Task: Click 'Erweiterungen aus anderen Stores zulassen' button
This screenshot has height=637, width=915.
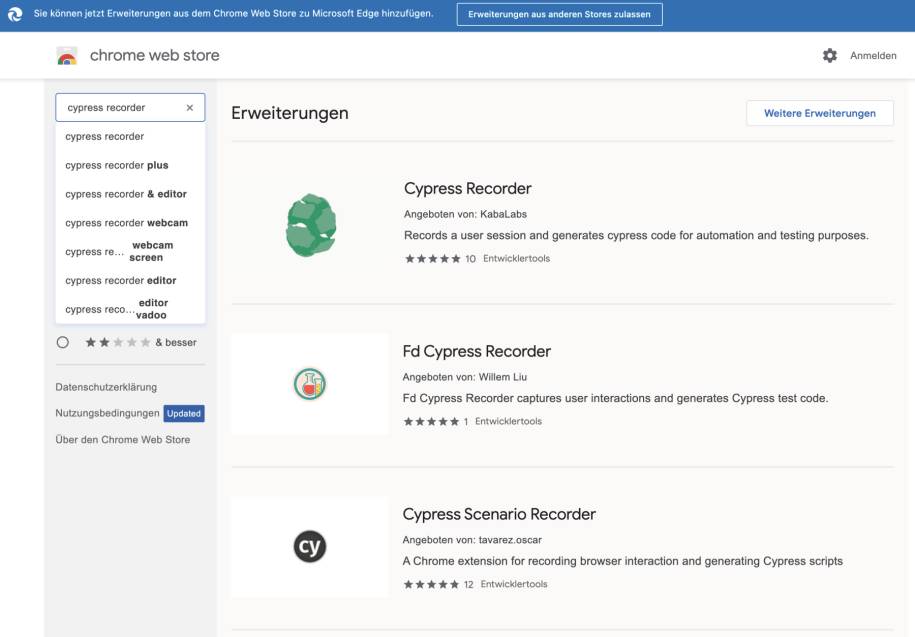Action: pyautogui.click(x=559, y=15)
